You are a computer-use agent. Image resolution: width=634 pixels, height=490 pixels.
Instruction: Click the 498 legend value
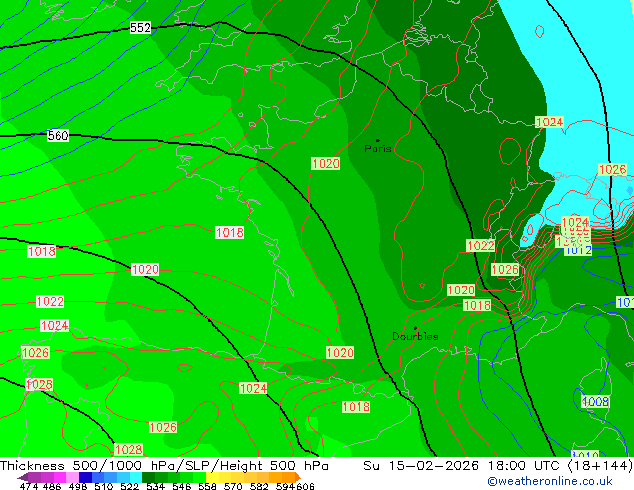click(x=78, y=486)
